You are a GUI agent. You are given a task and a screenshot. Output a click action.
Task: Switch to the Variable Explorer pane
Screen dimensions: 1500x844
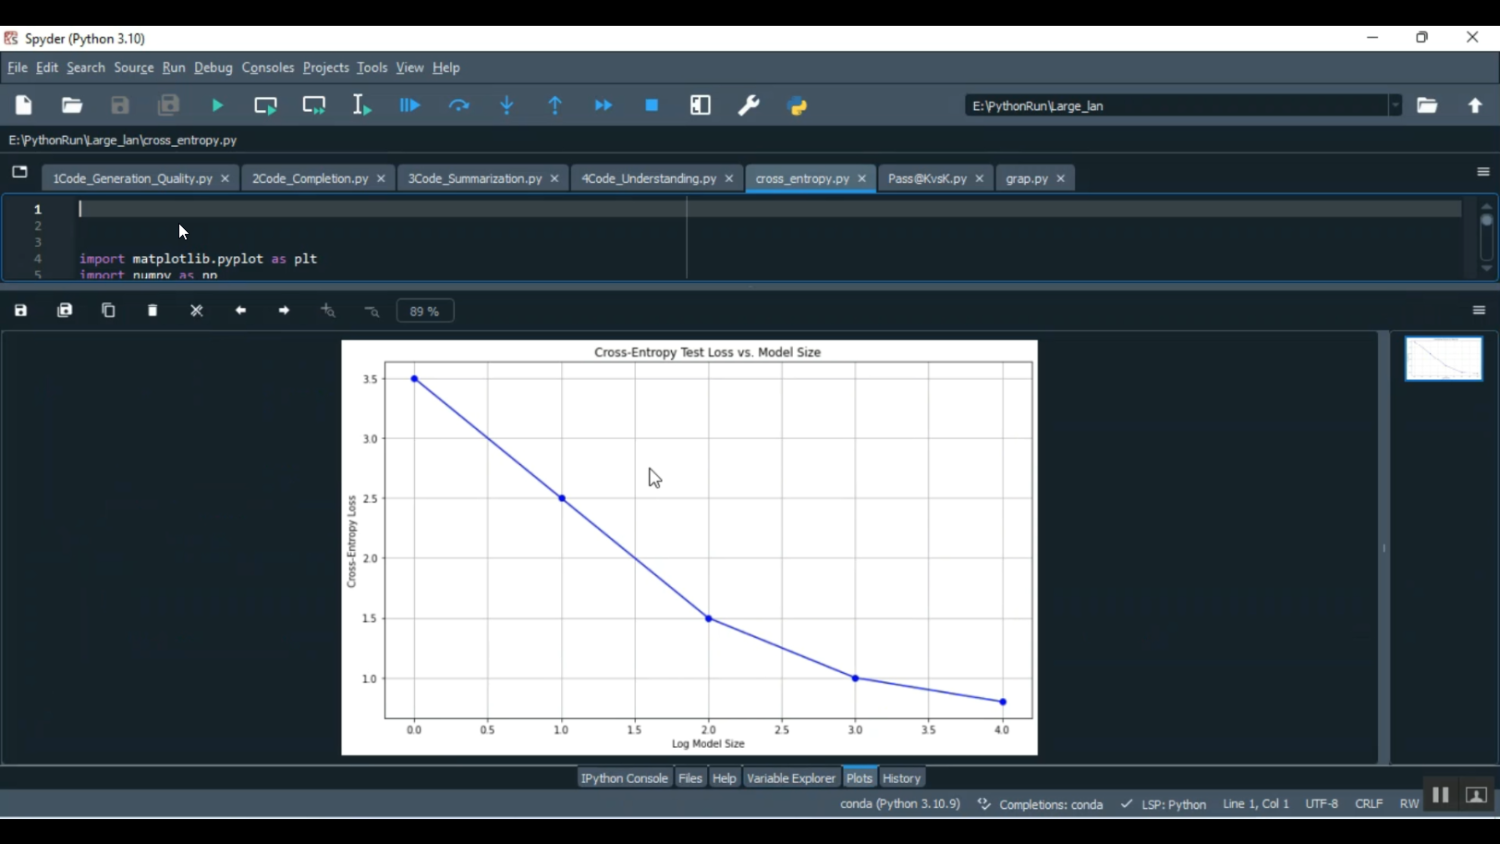[x=790, y=778]
